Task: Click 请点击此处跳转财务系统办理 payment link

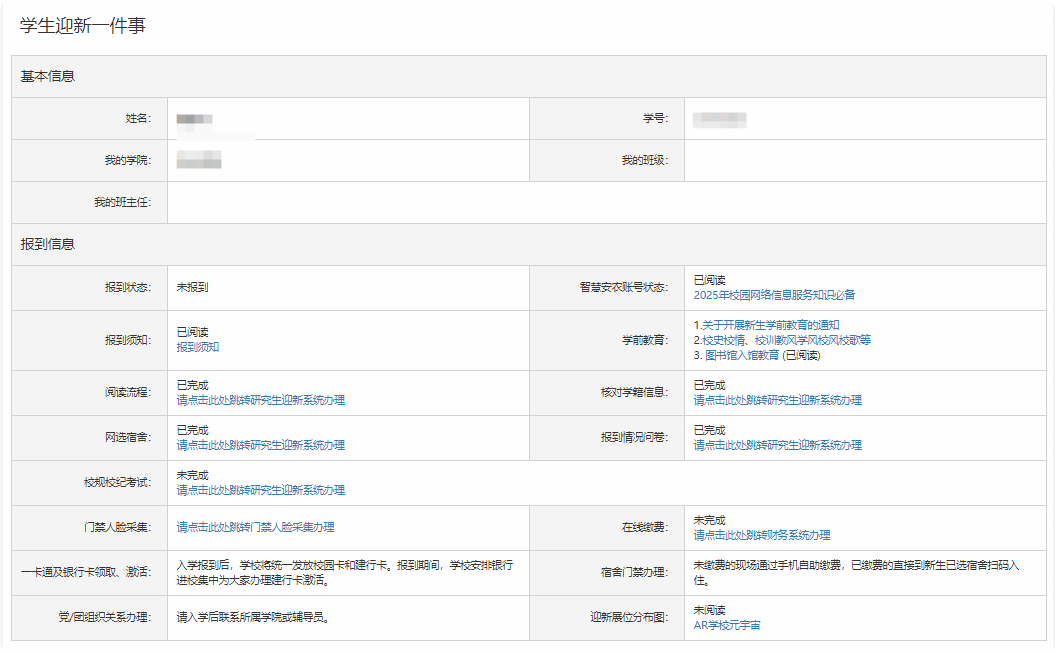Action: click(761, 535)
